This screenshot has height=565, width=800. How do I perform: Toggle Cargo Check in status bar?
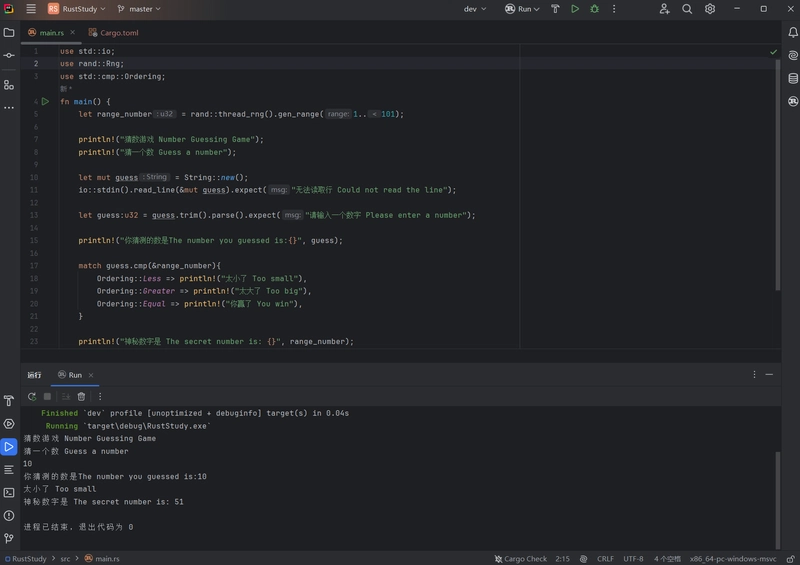pyautogui.click(x=520, y=559)
